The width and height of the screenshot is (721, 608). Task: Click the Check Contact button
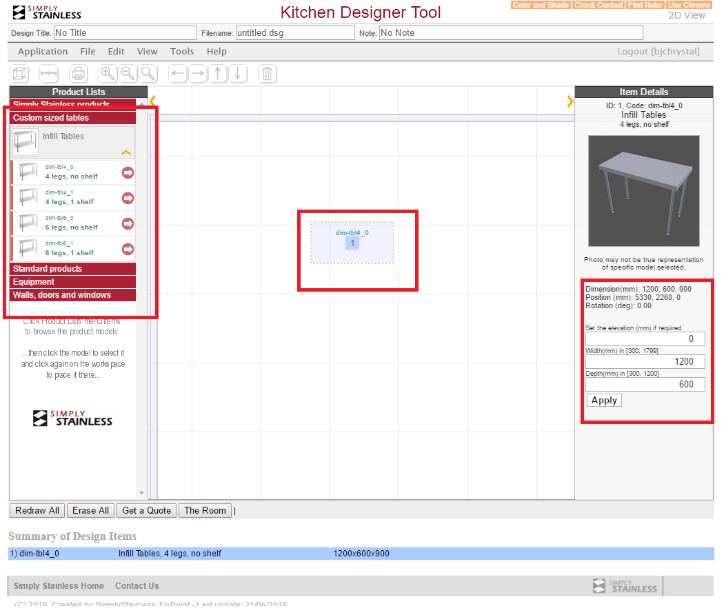coord(598,5)
